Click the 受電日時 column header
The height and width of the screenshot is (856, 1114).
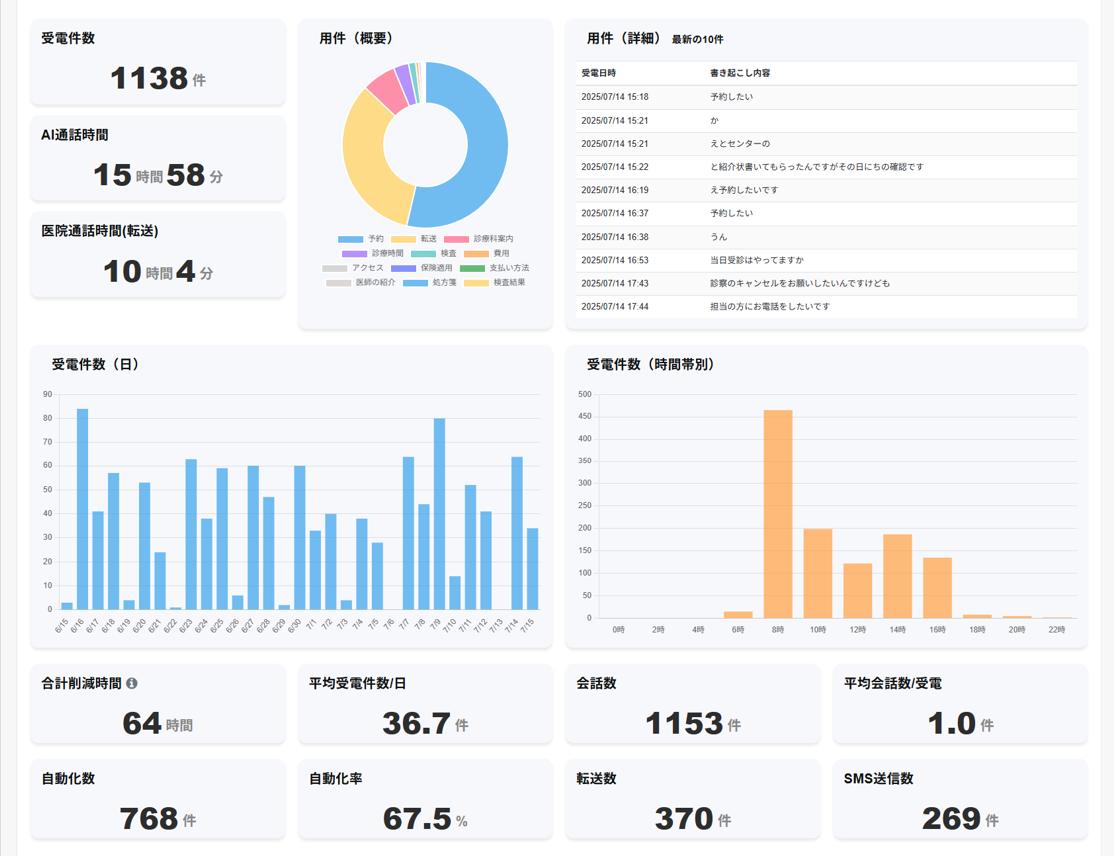pos(599,73)
